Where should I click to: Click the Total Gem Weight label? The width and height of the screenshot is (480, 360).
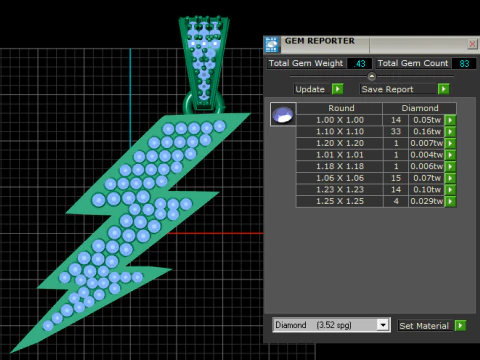(306, 63)
